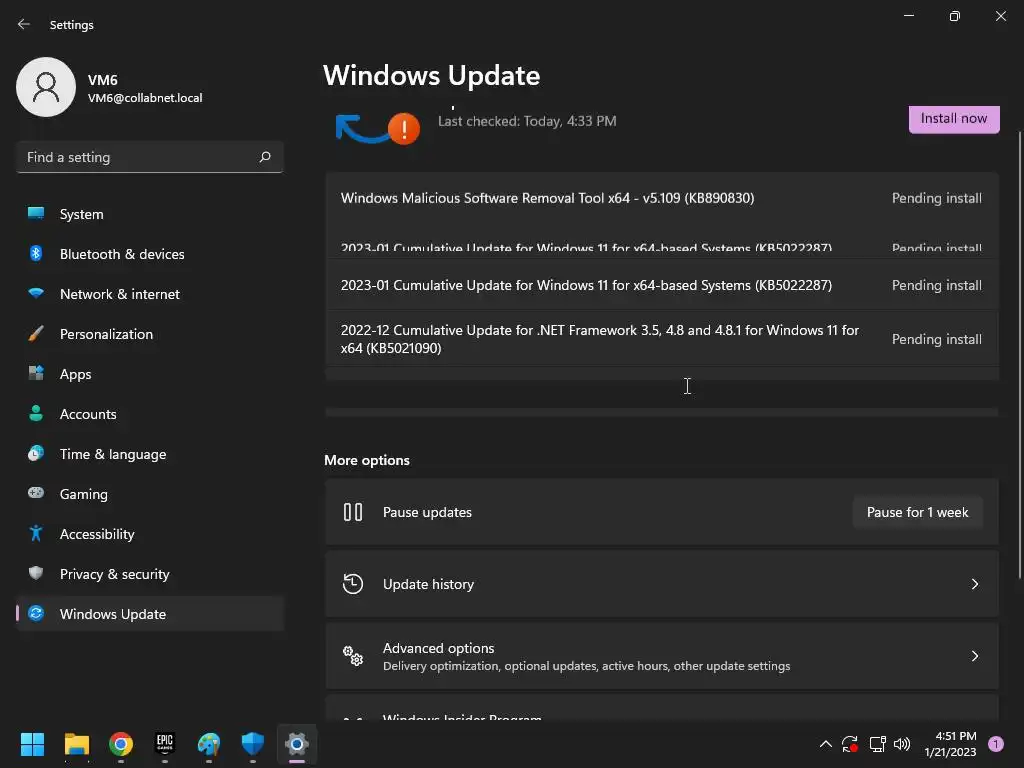Open the VM6 user account avatar
Screen dimensions: 1024x768
click(x=46, y=87)
